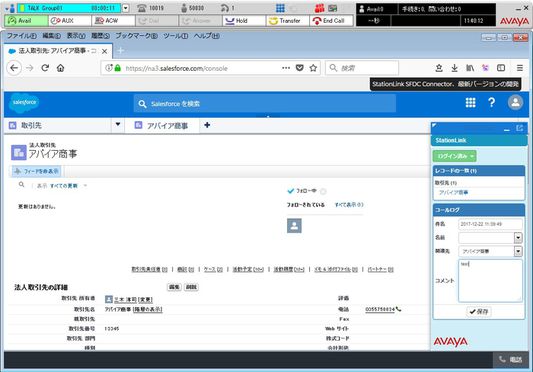The height and width of the screenshot is (372, 533).
Task: Pop out the StationLink panel
Action: [519, 128]
